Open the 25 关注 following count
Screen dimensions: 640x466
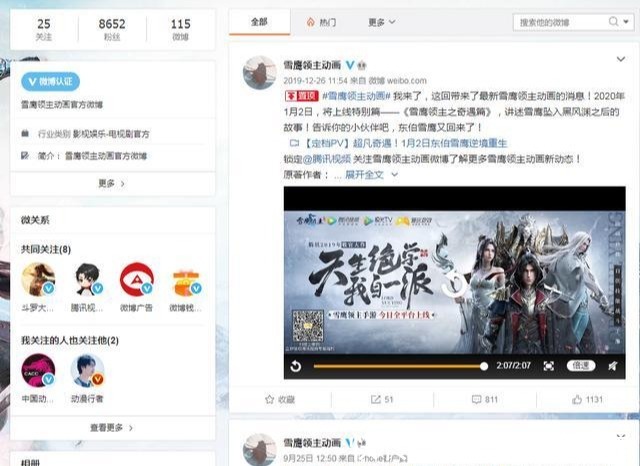pos(44,29)
